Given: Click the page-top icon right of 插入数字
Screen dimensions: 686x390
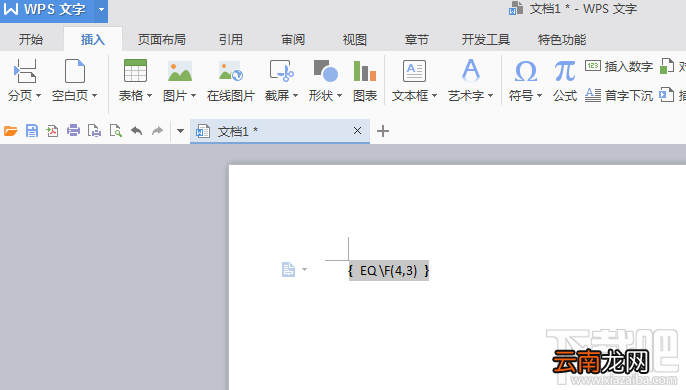Looking at the screenshot, I should point(667,67).
